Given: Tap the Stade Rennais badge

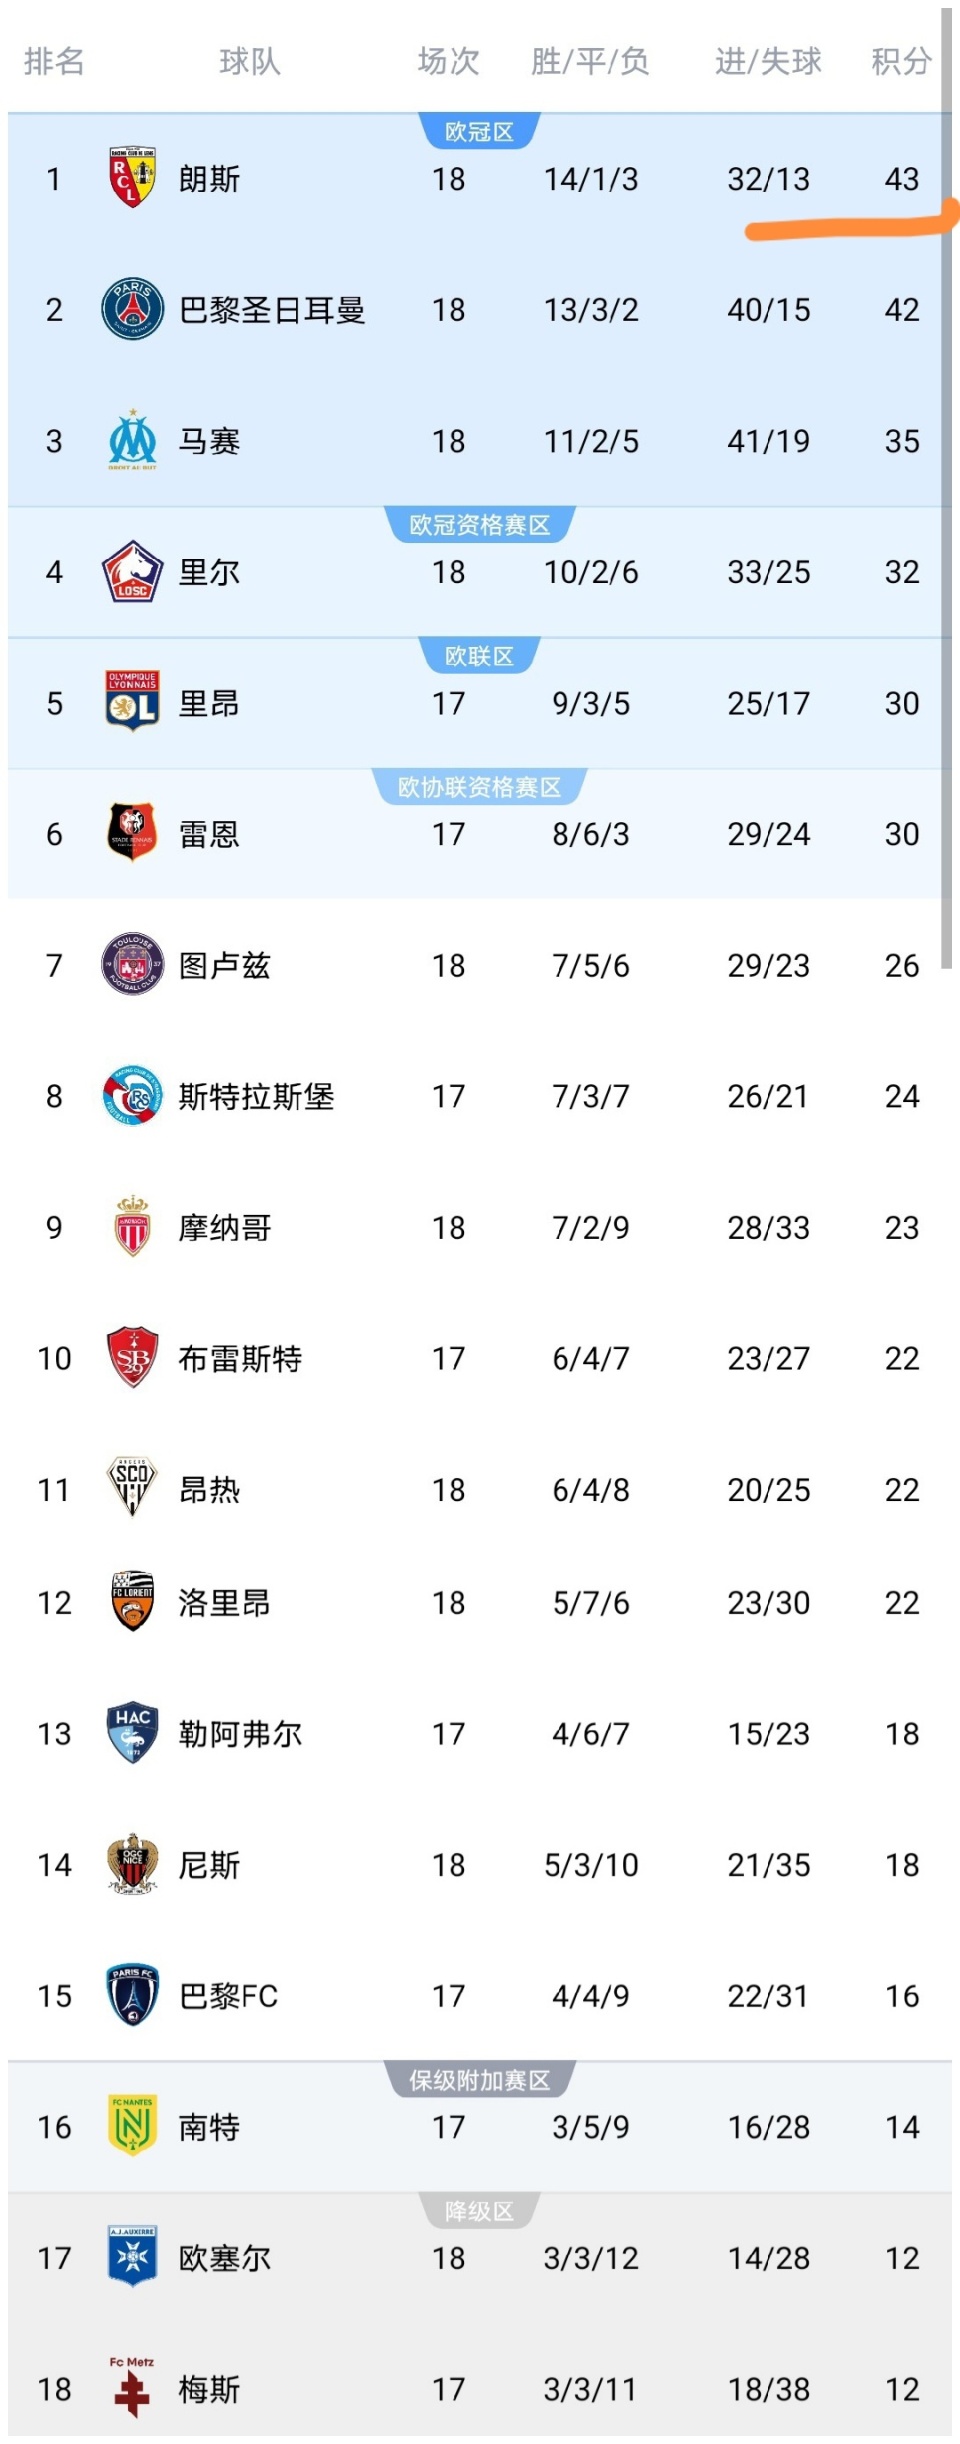Looking at the screenshot, I should tap(132, 833).
